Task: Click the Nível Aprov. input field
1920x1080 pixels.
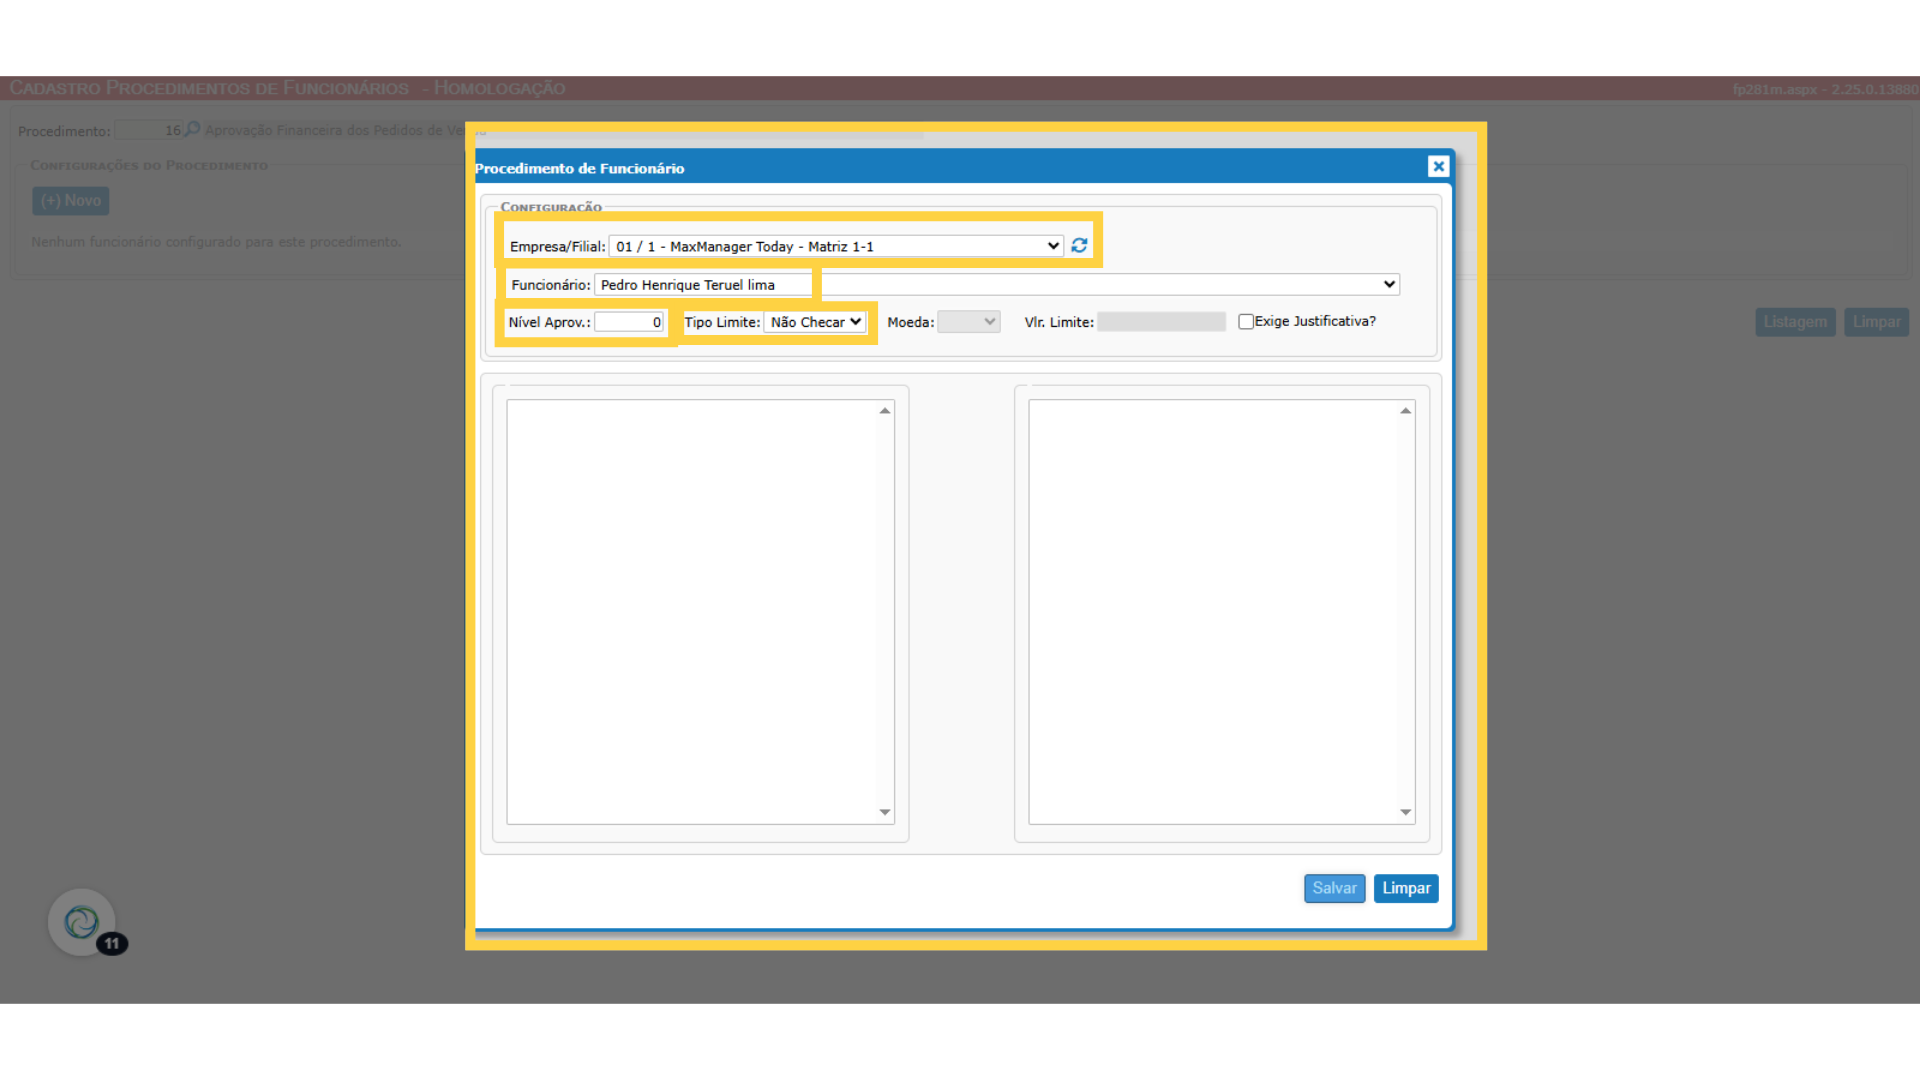Action: point(629,322)
